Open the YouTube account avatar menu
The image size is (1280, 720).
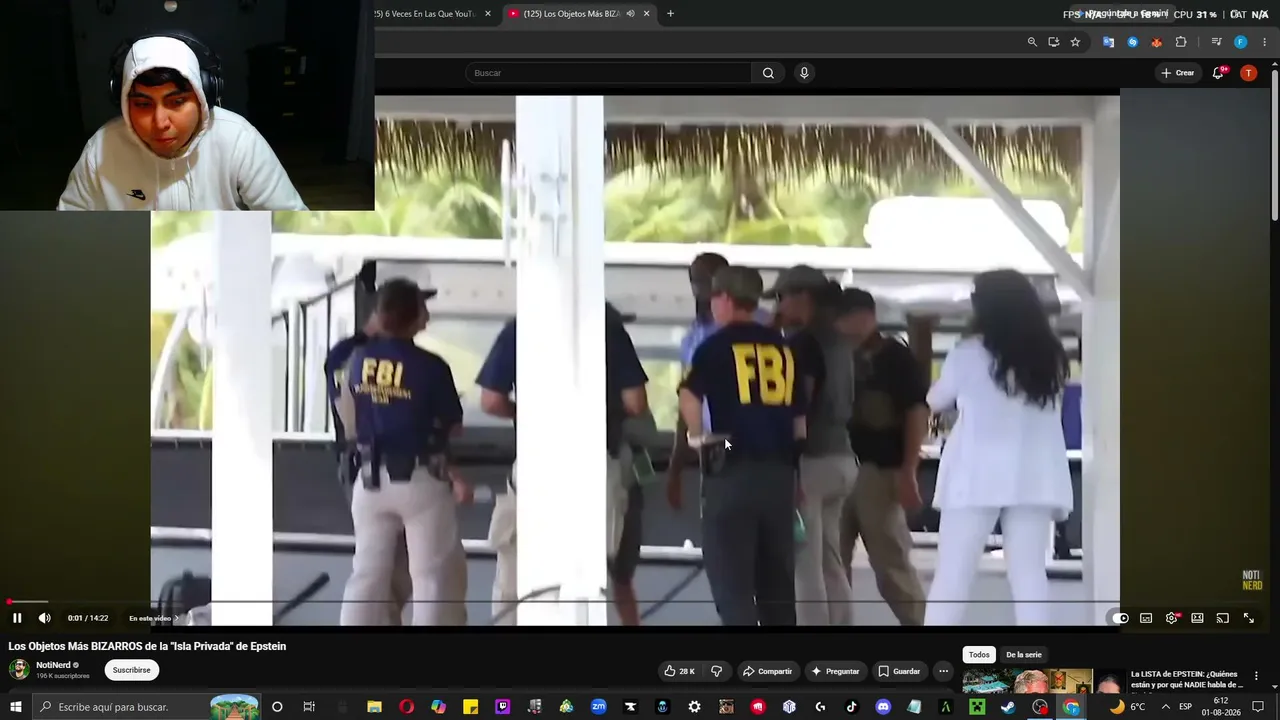point(1248,73)
